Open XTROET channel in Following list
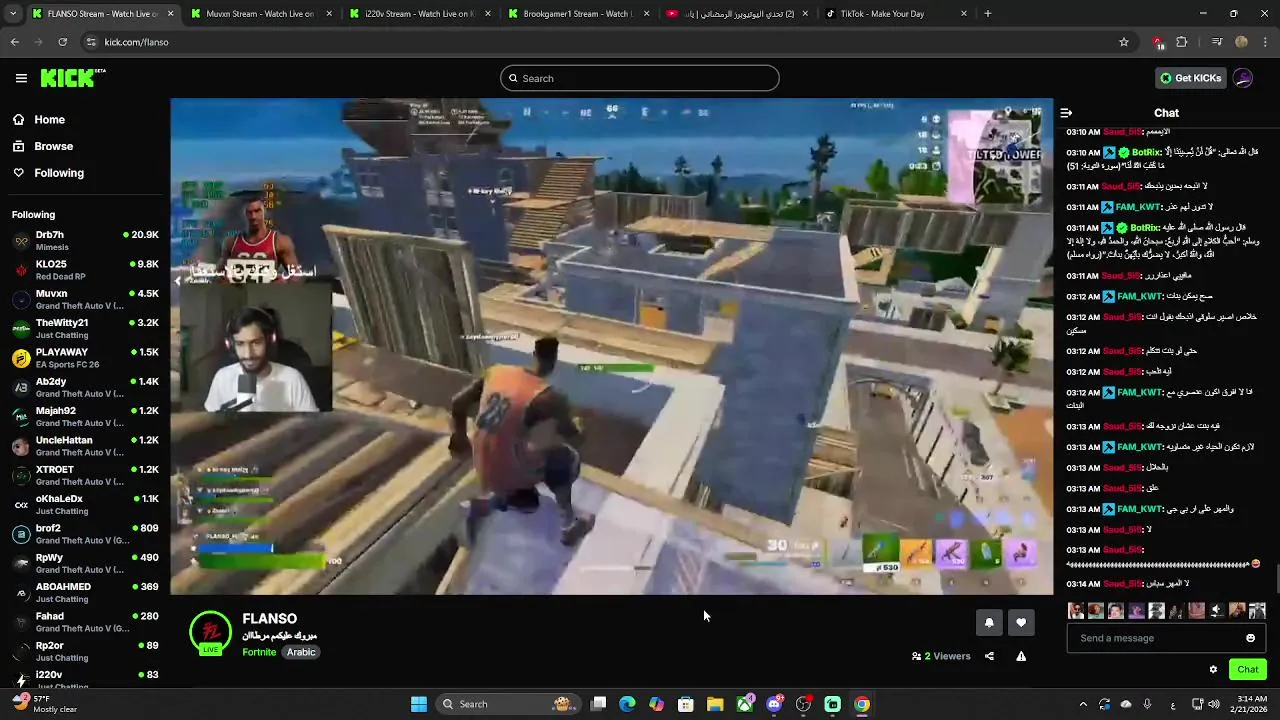The height and width of the screenshot is (720, 1280). tap(85, 475)
